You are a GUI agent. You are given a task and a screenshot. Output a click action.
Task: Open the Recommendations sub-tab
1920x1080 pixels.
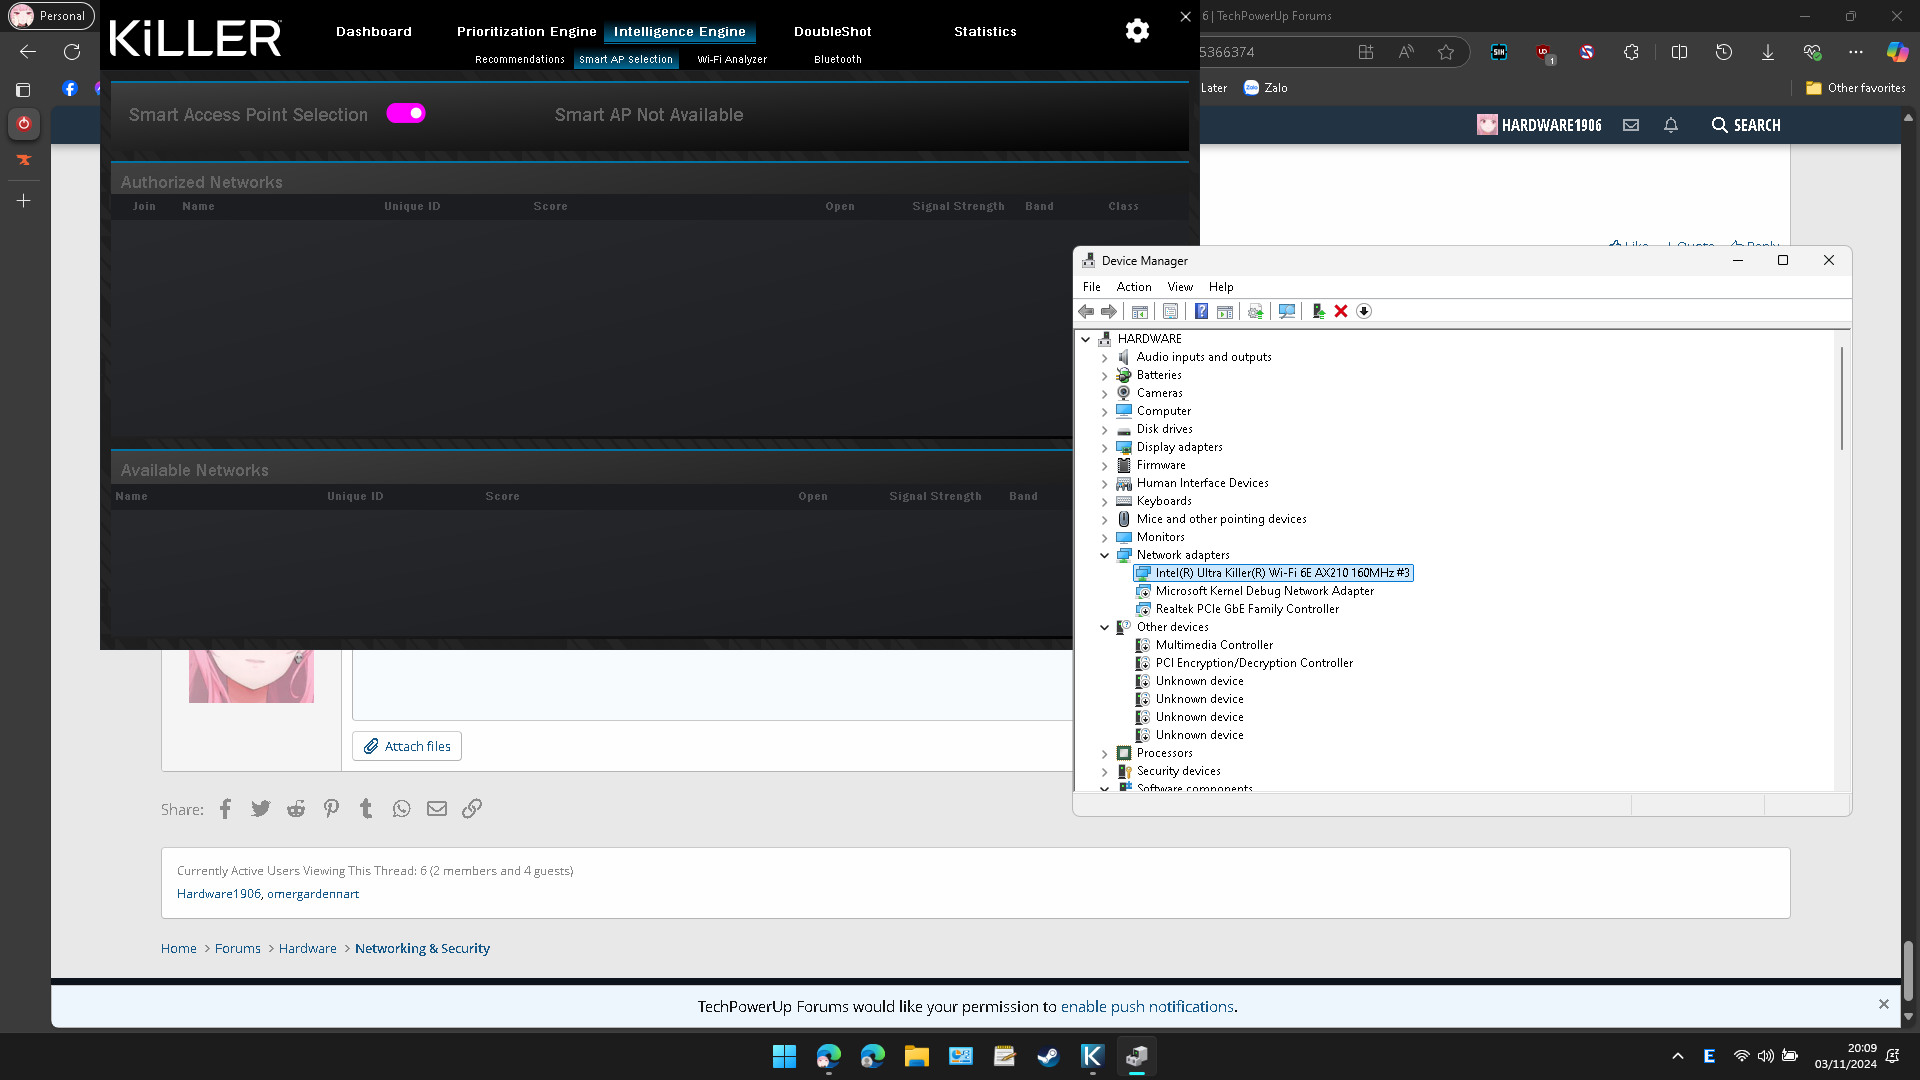click(x=520, y=60)
